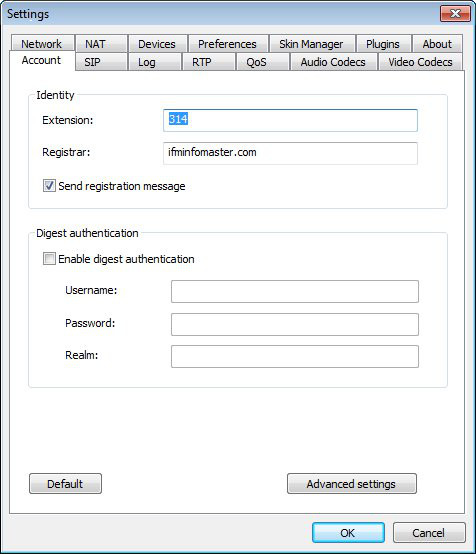The width and height of the screenshot is (476, 554).
Task: Click the Realm input field
Action: pyautogui.click(x=295, y=356)
